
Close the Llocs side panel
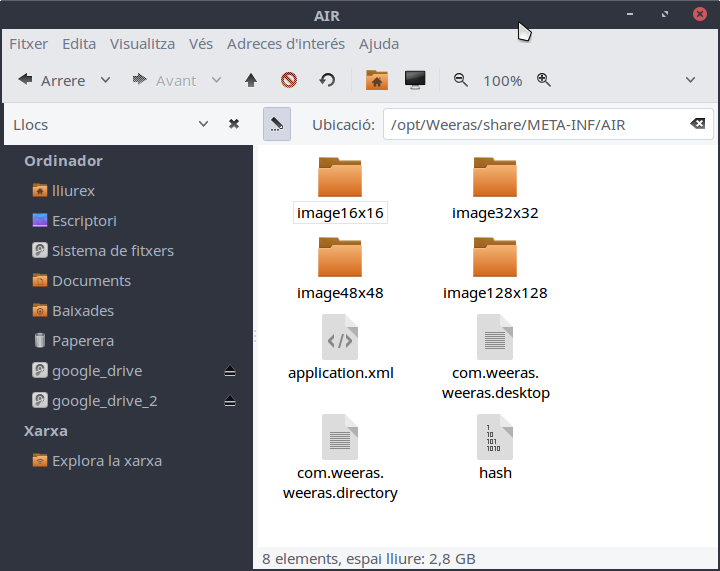234,124
